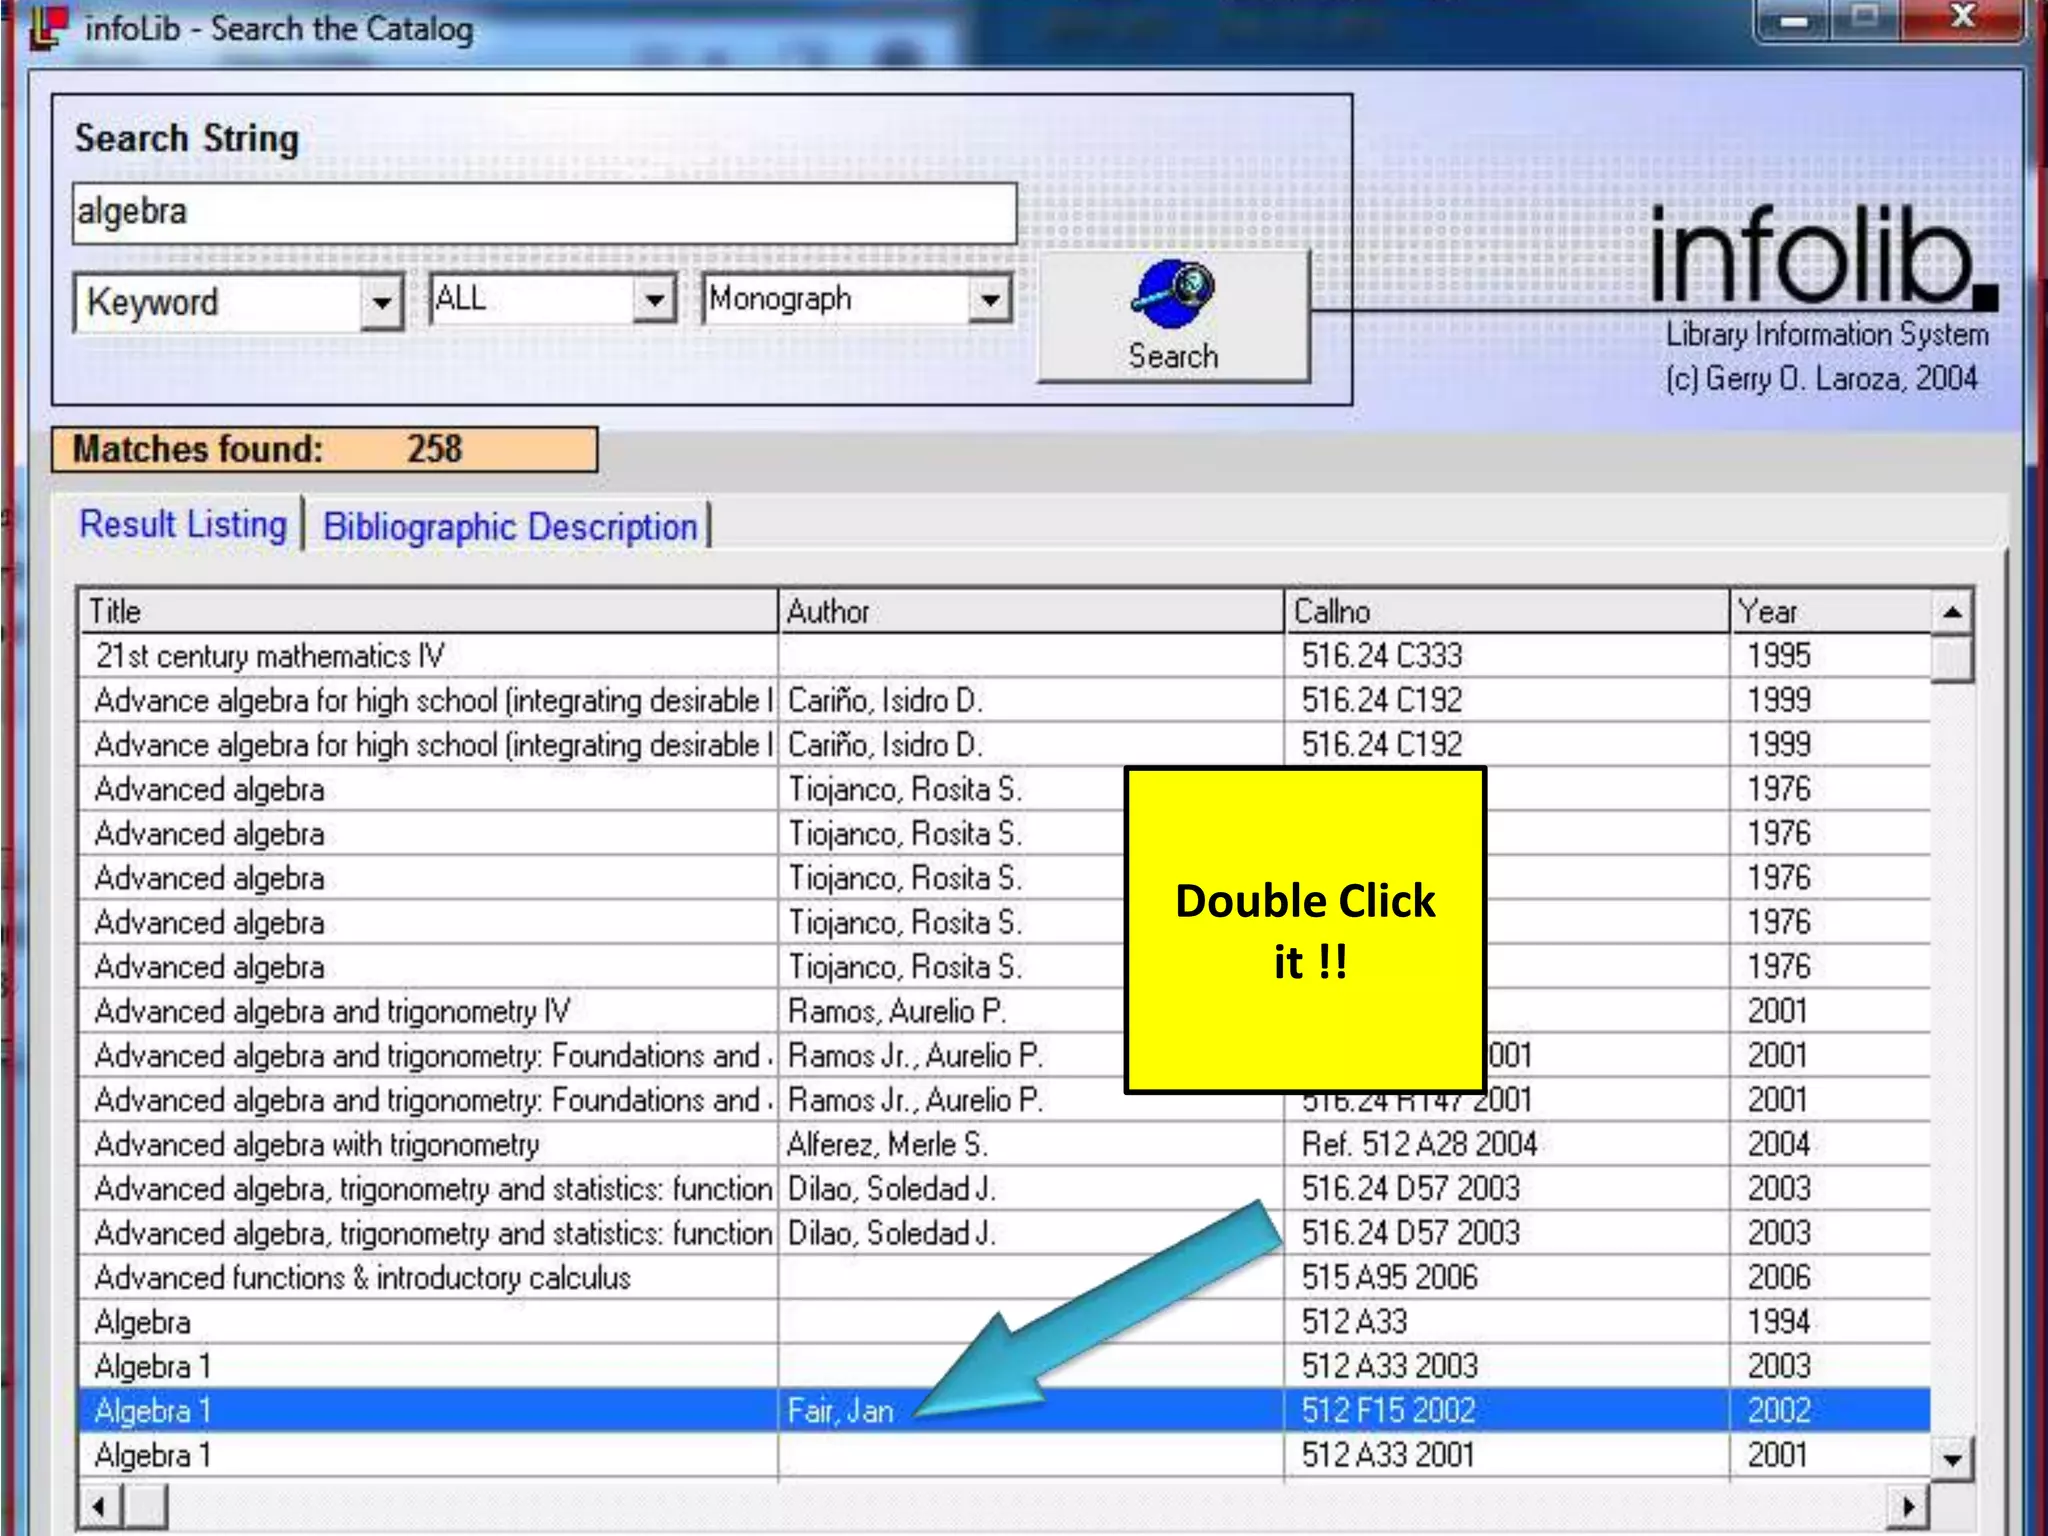The width and height of the screenshot is (2048, 1536).
Task: Click the algebra search string field
Action: 544,213
